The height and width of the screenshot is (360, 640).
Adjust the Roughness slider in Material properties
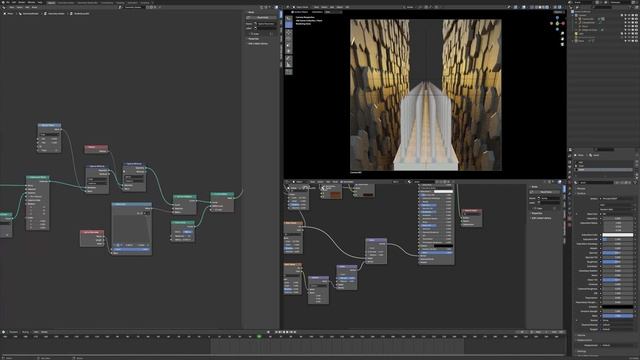tap(618, 262)
